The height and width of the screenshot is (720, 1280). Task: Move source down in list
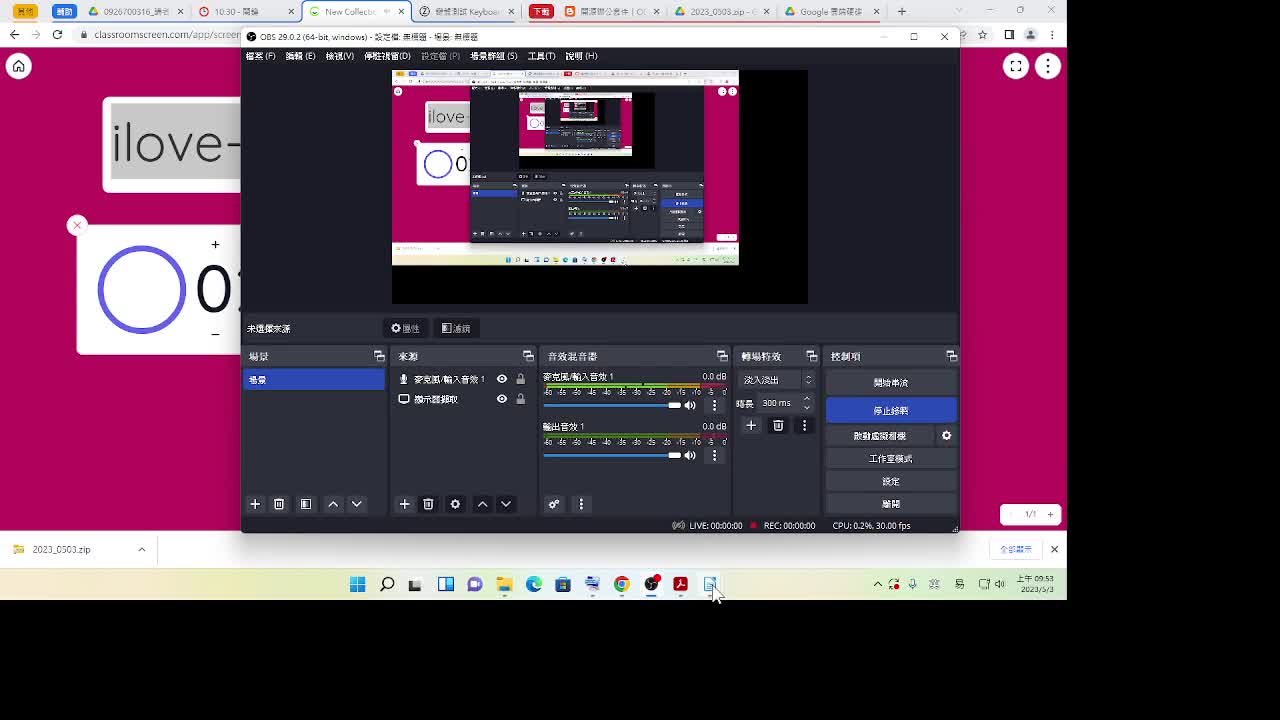506,504
